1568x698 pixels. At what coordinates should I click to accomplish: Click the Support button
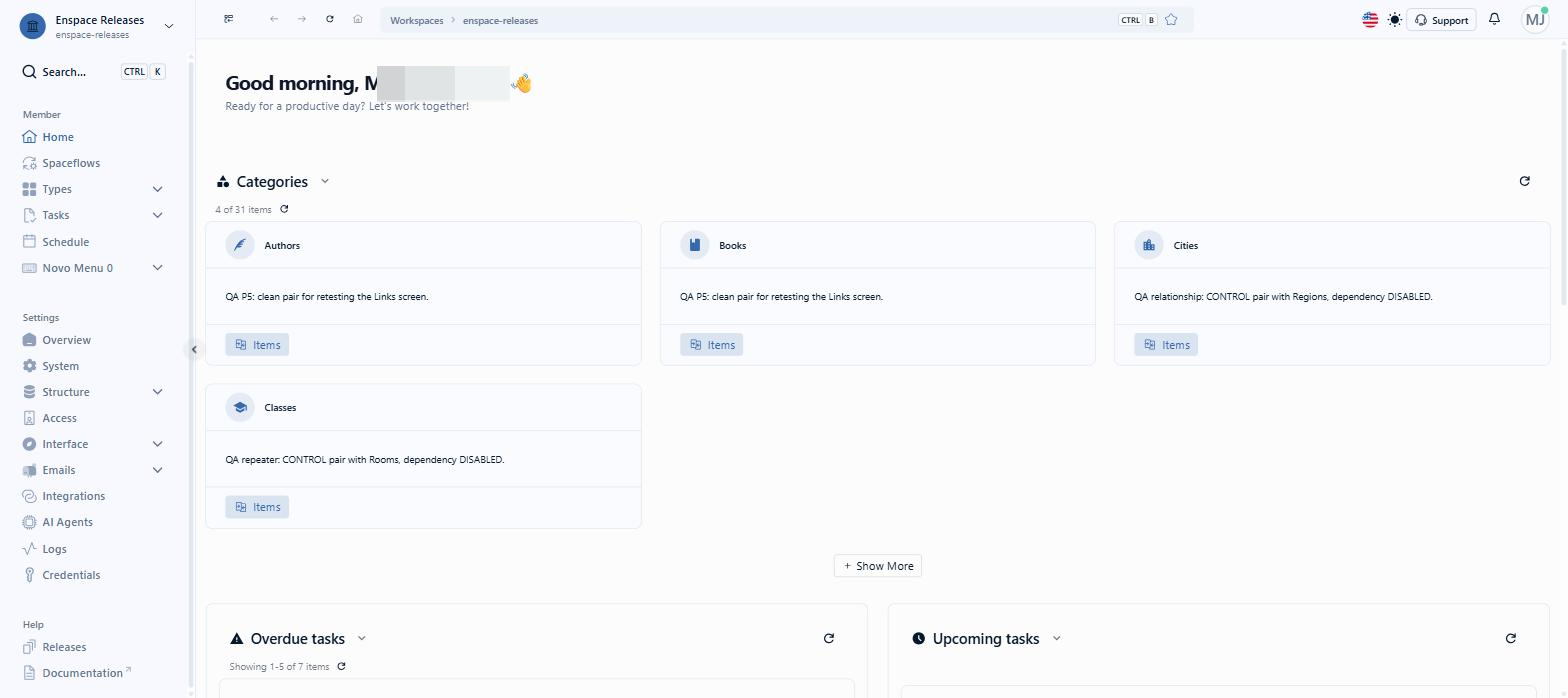pyautogui.click(x=1441, y=20)
